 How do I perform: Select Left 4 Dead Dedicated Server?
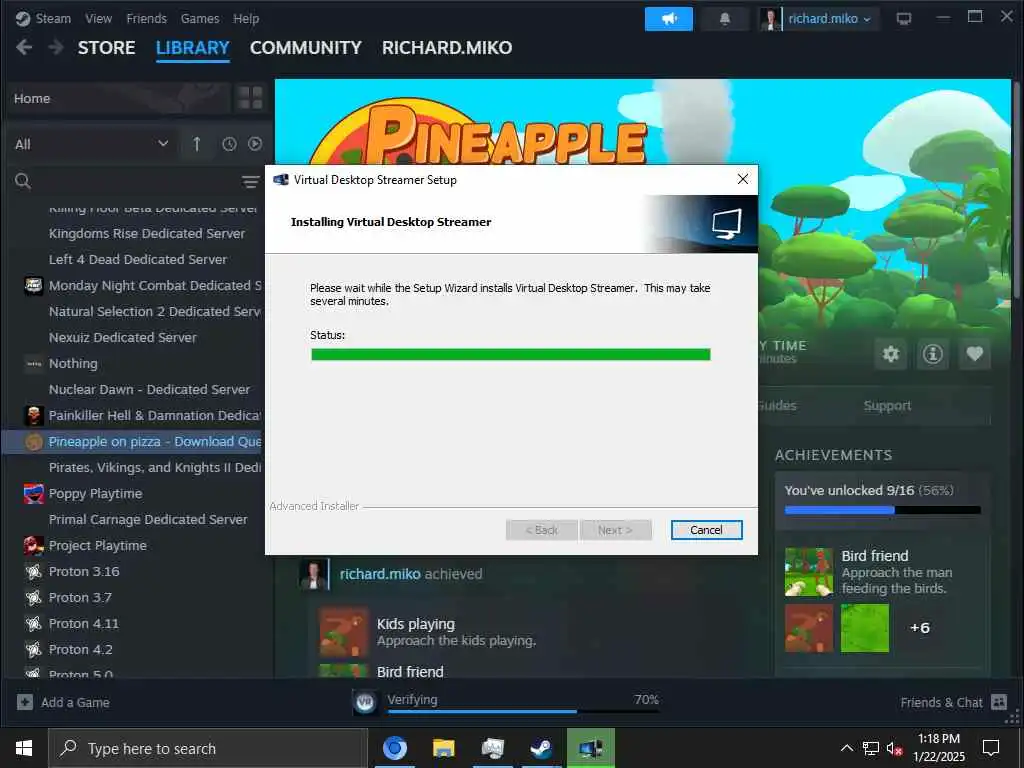point(138,259)
